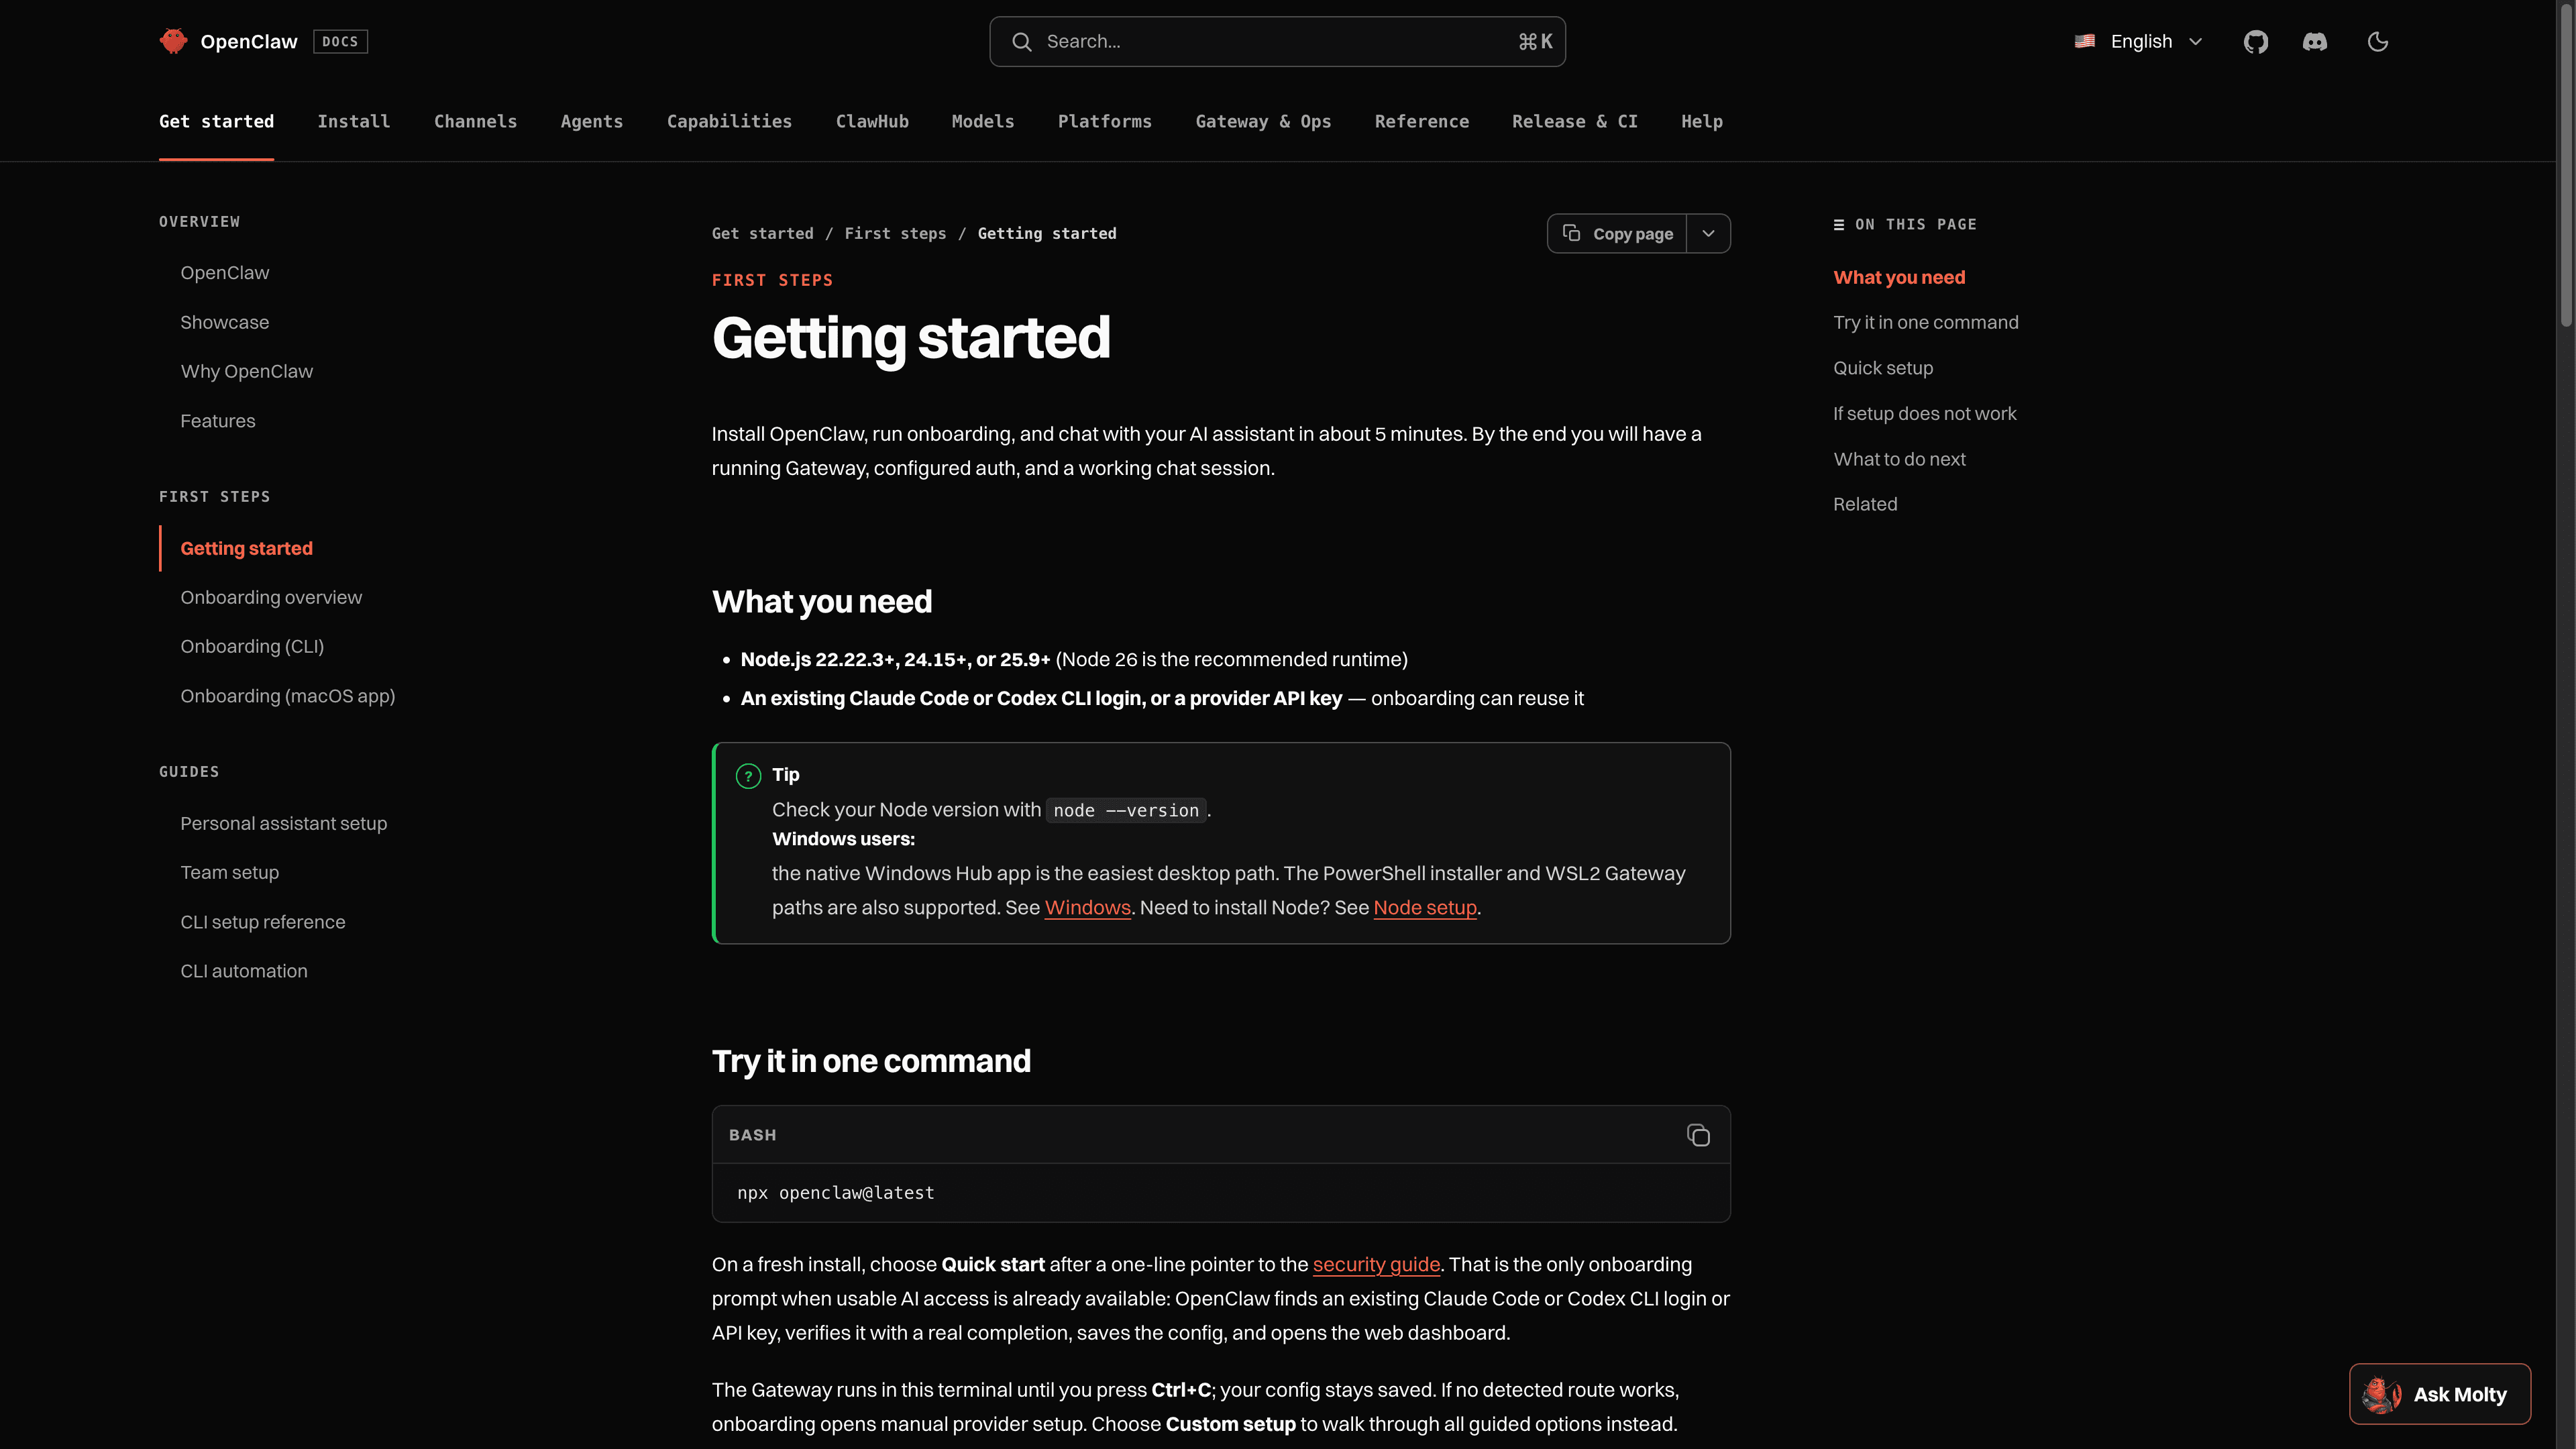
Task: Open the Reference tab
Action: (1421, 121)
